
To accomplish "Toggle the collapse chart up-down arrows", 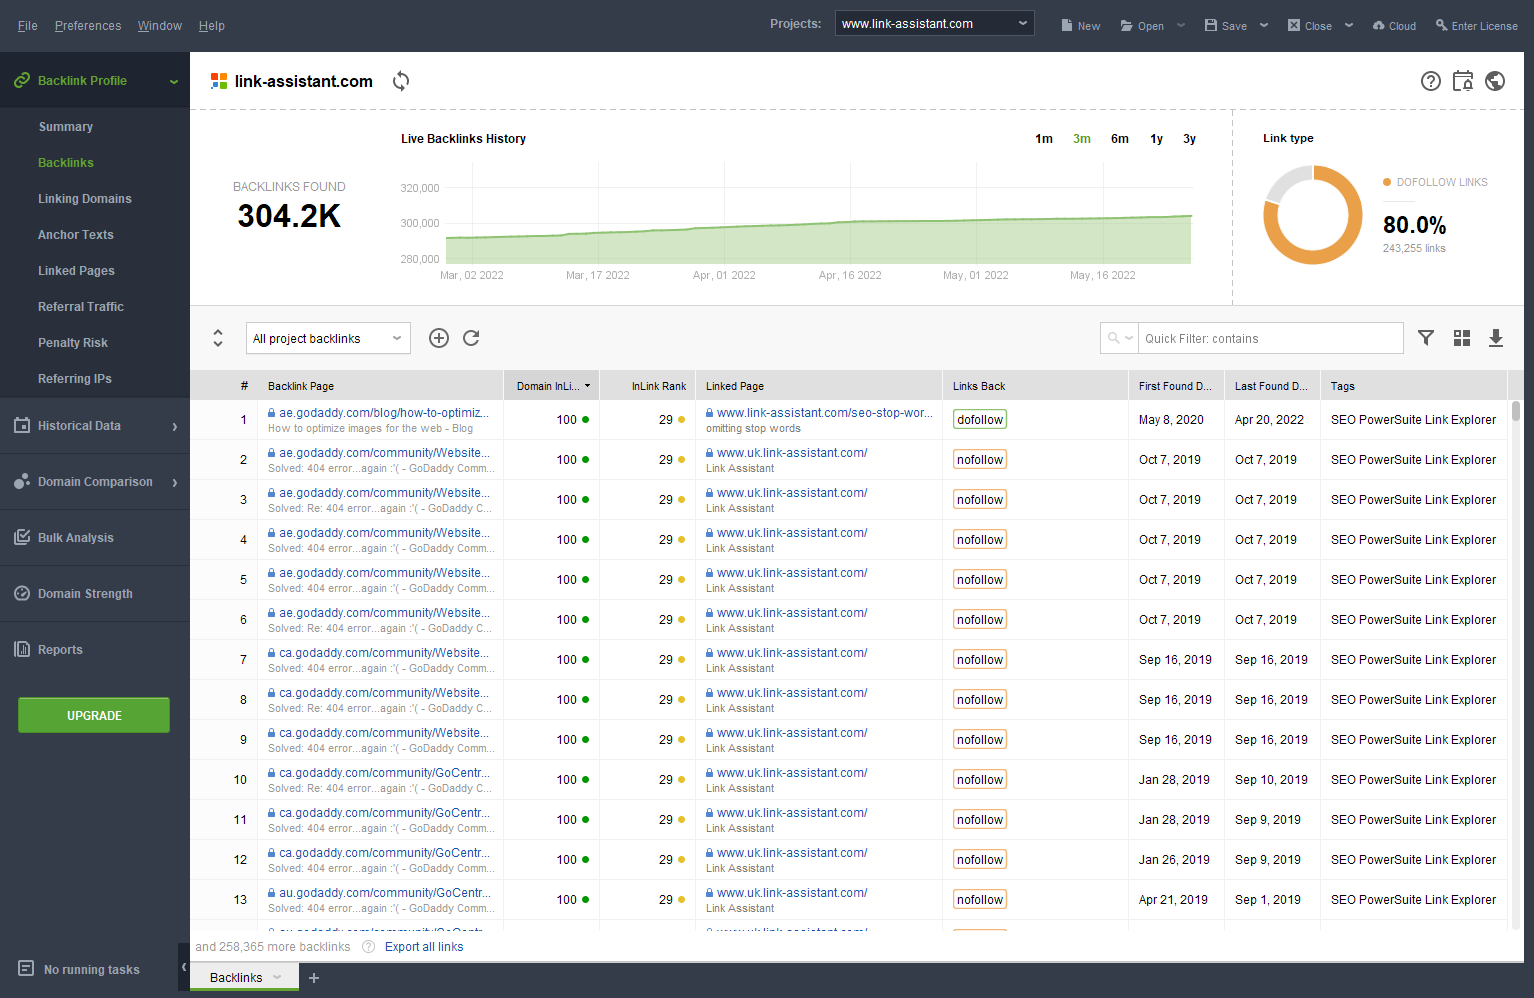I will (218, 338).
